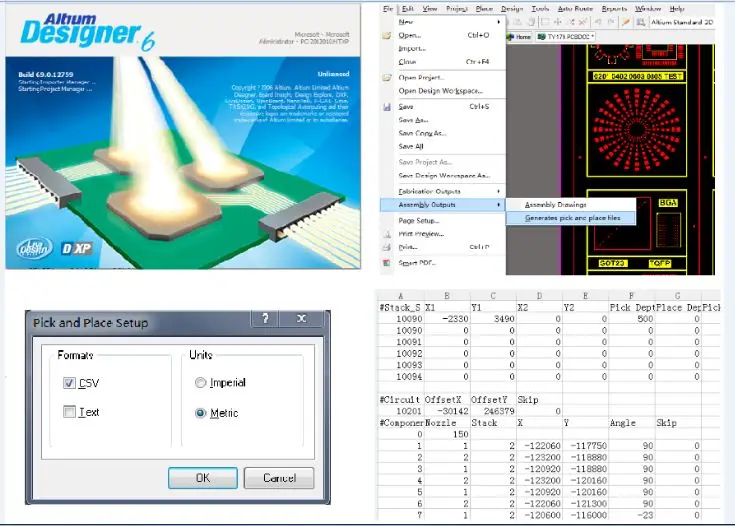Click the pencil highlight toolbar icon
735x526 pixels.
tap(626, 22)
